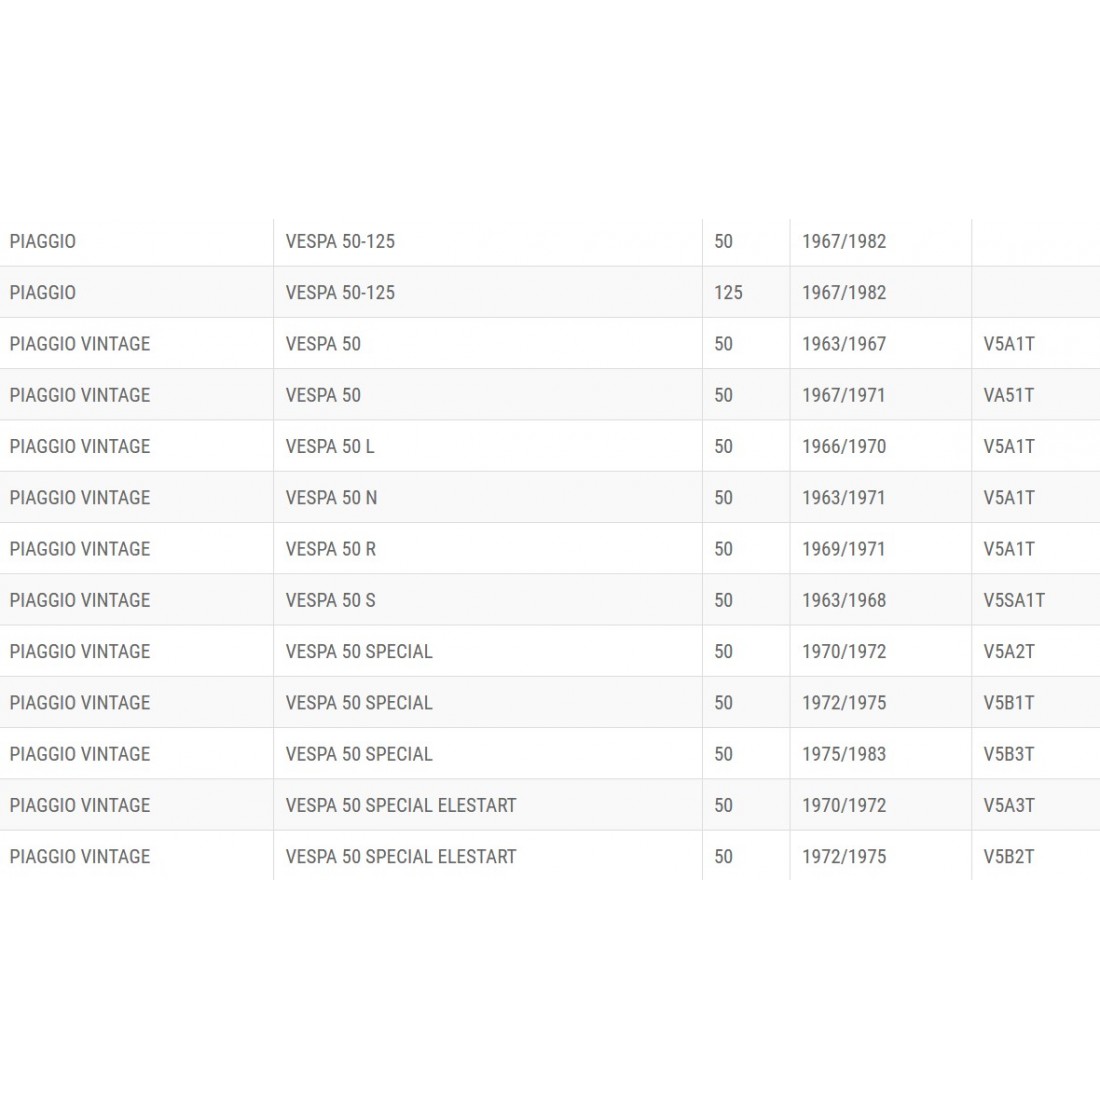
Task: Select V5A1T in the VESPA 50 L row
Action: [1009, 446]
